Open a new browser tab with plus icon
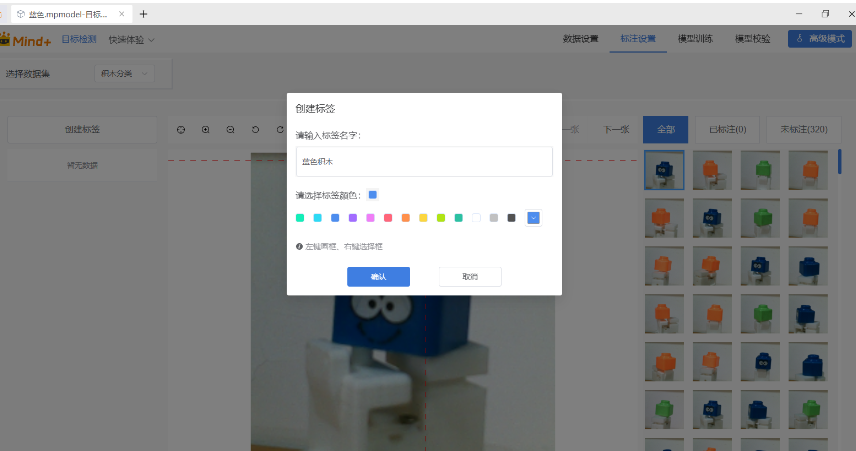This screenshot has height=451, width=856. [x=143, y=14]
